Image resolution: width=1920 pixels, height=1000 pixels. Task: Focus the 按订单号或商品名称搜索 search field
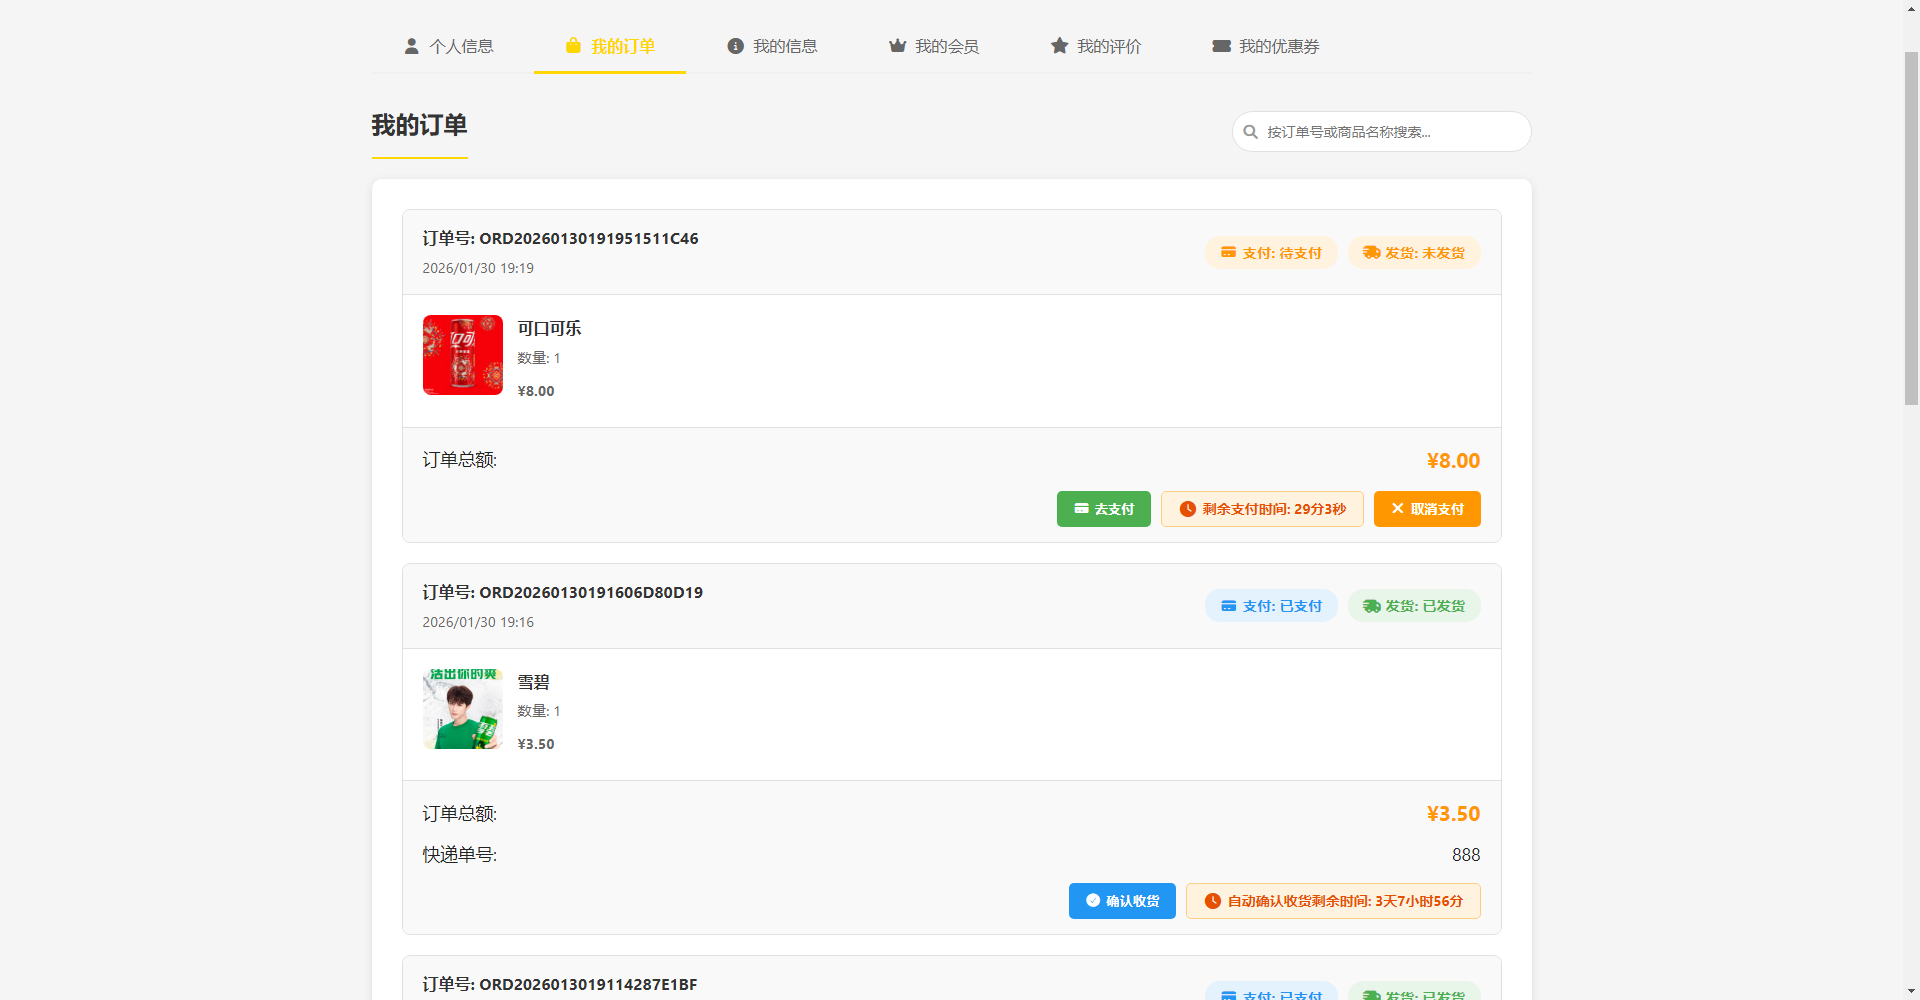coord(1381,132)
